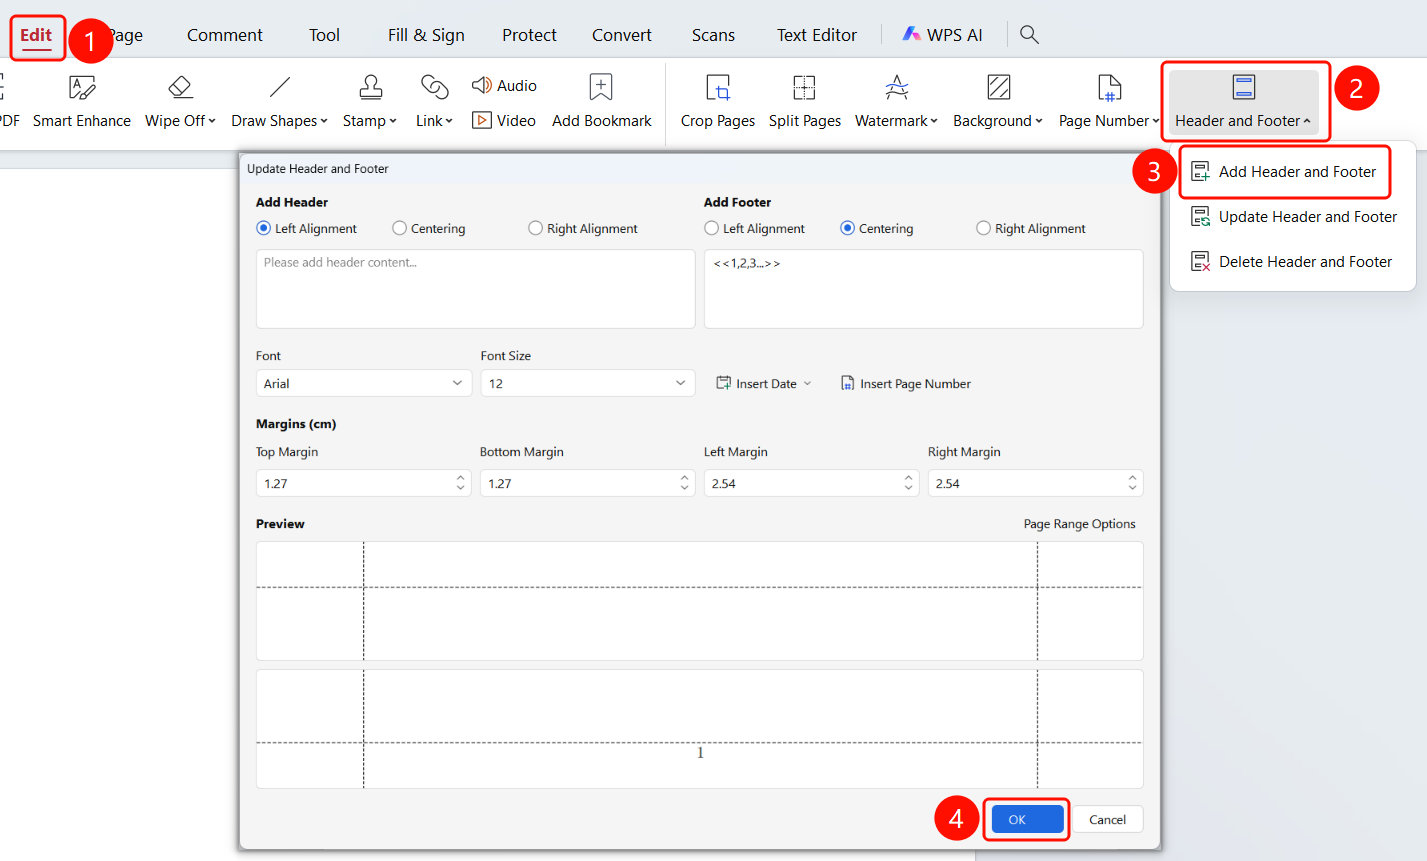The image size is (1427, 861).
Task: Click the header content text box
Action: 476,289
